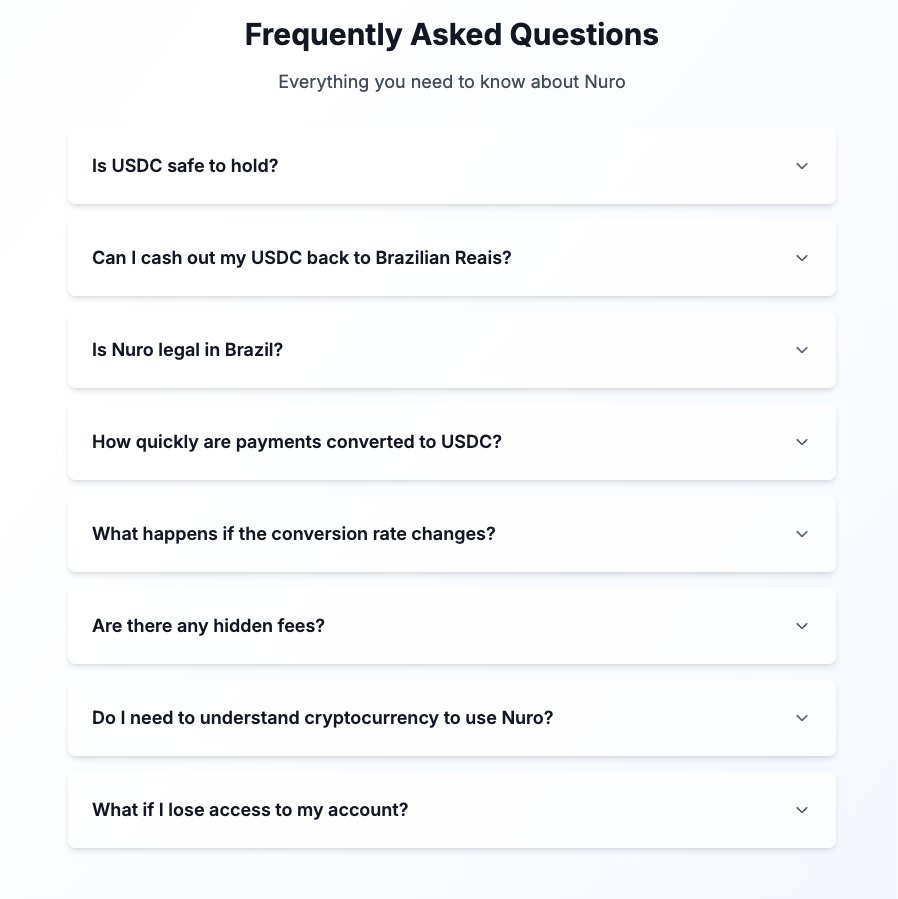Click the chevron on the payment conversion question
The width and height of the screenshot is (898, 899).
click(801, 442)
